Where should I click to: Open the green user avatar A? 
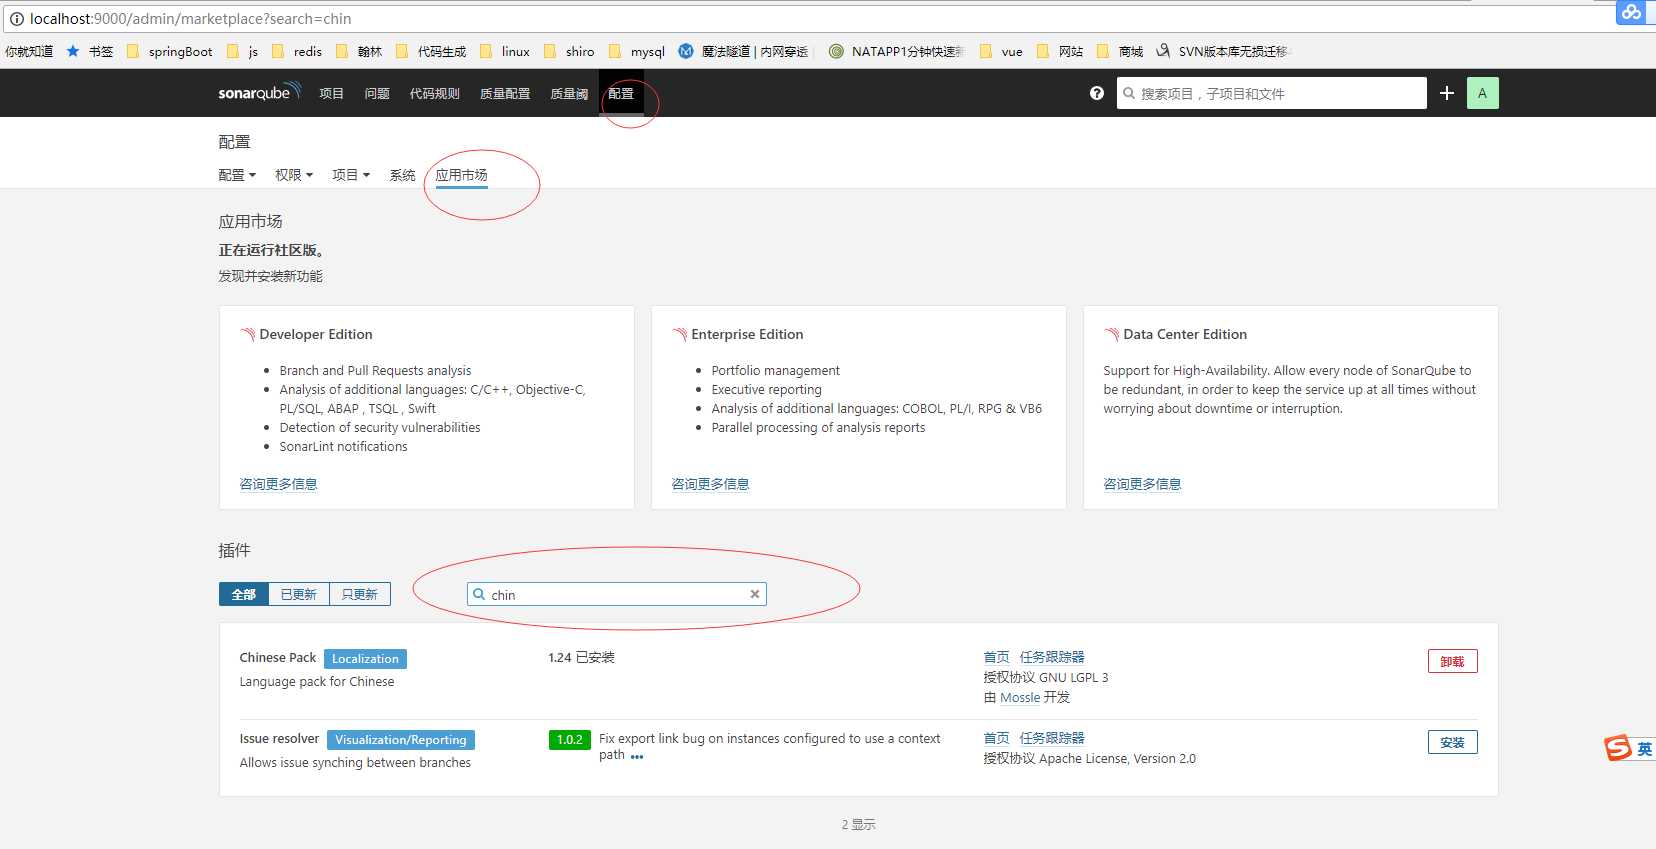pos(1482,93)
